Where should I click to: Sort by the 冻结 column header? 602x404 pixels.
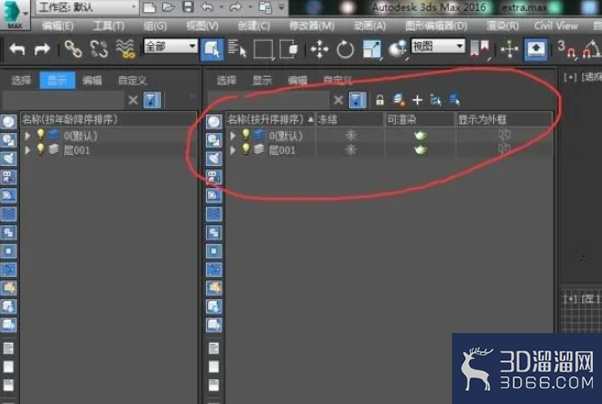[x=350, y=120]
